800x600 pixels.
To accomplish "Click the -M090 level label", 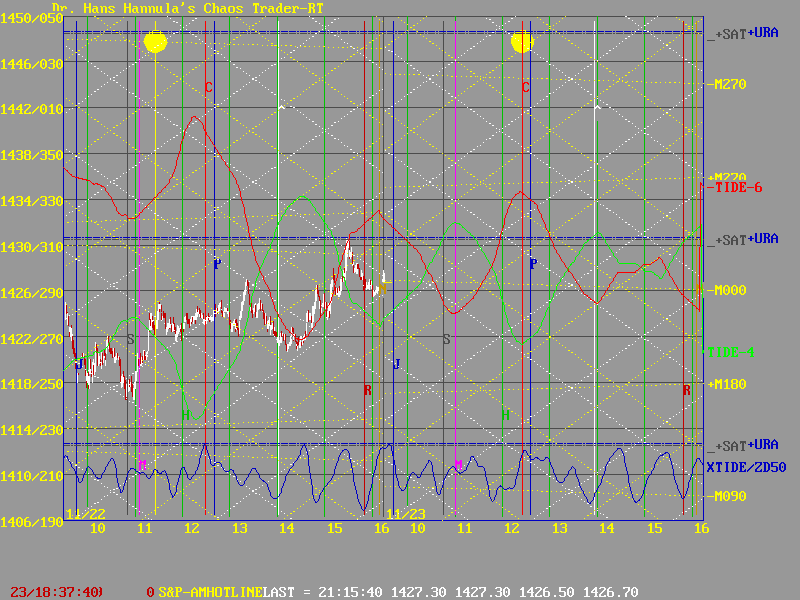I will click(727, 496).
